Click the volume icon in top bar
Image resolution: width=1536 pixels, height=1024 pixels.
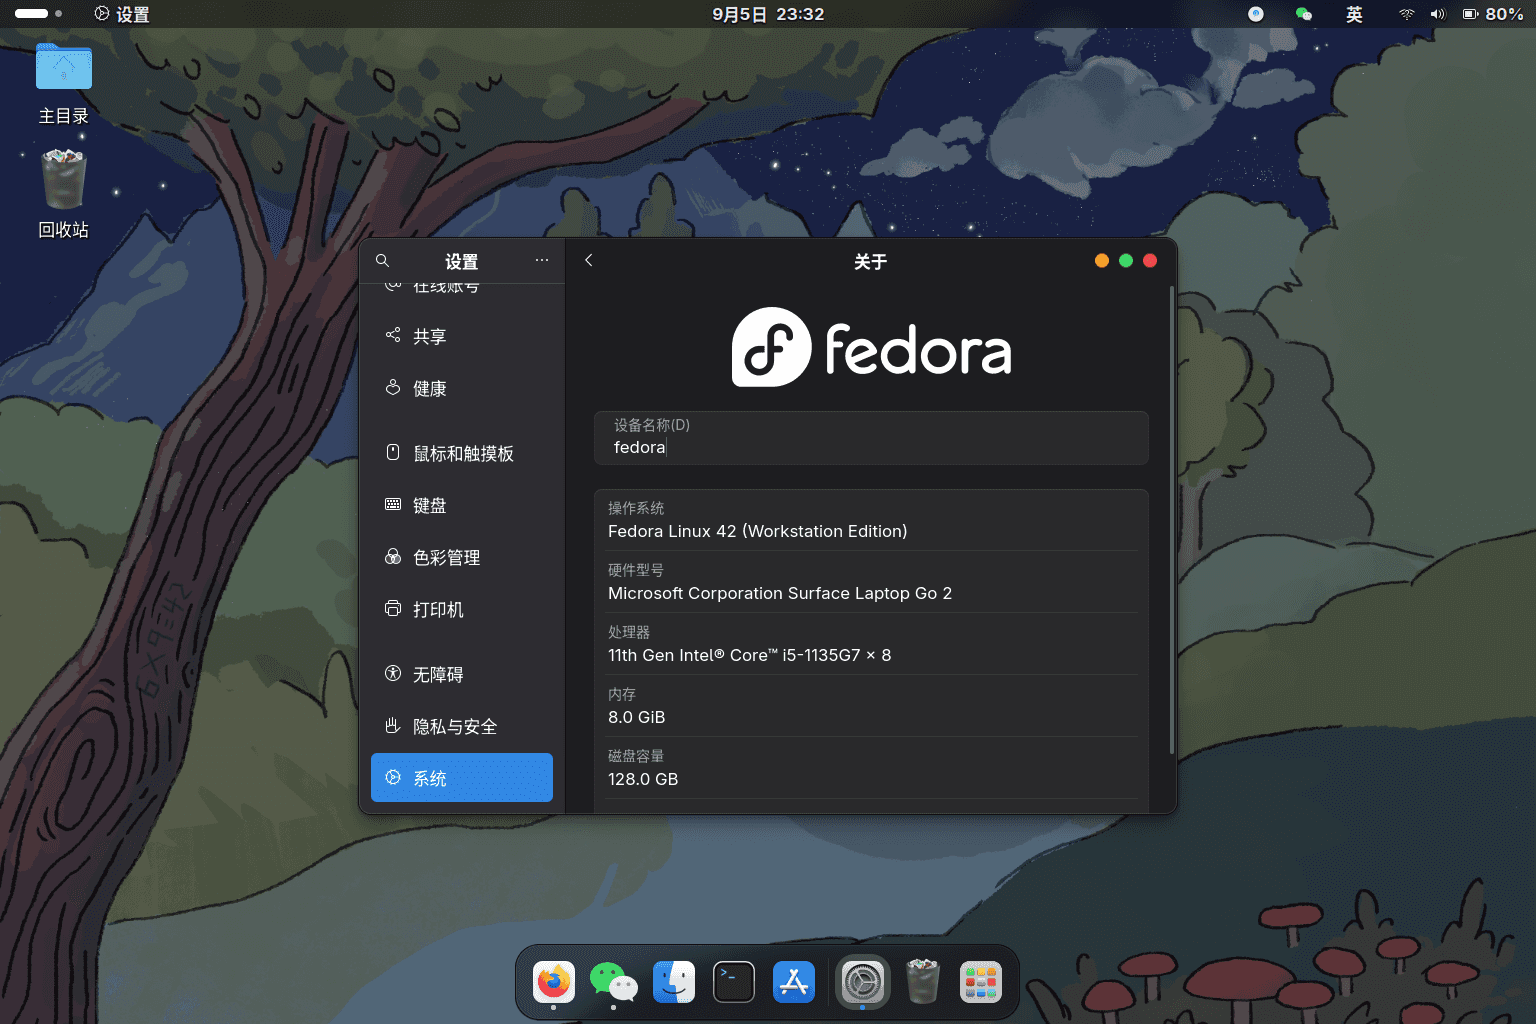click(x=1438, y=14)
